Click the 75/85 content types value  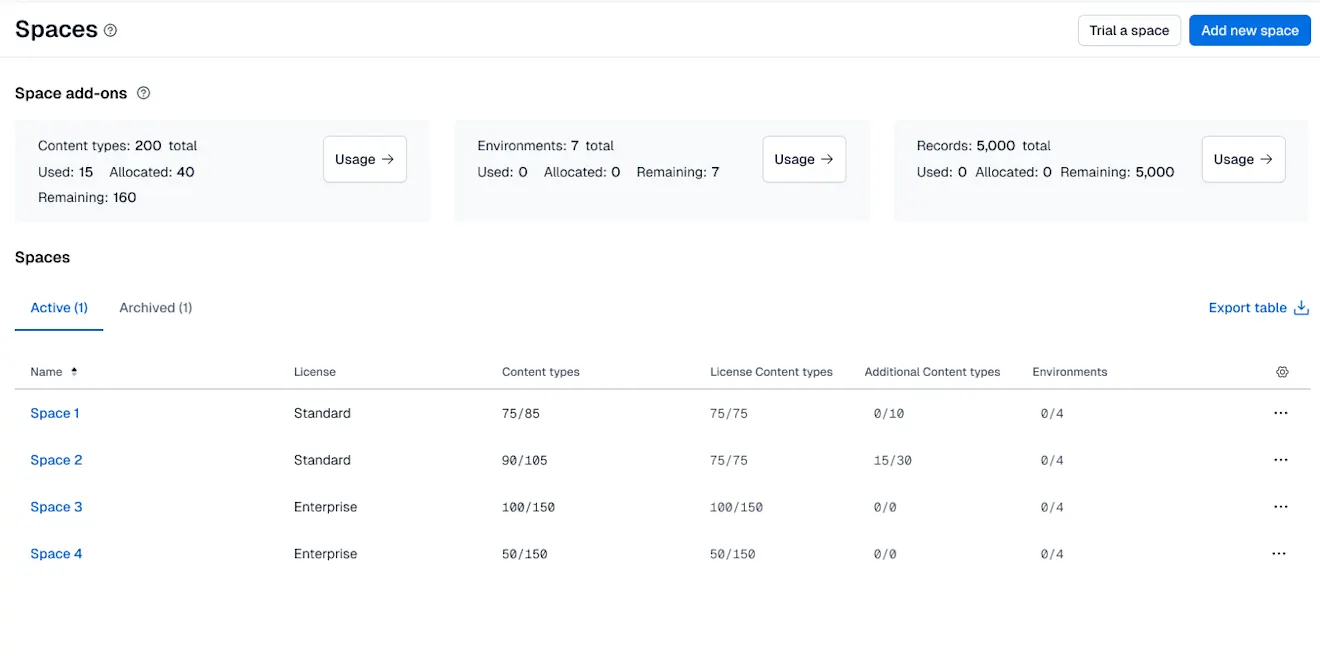(x=521, y=413)
